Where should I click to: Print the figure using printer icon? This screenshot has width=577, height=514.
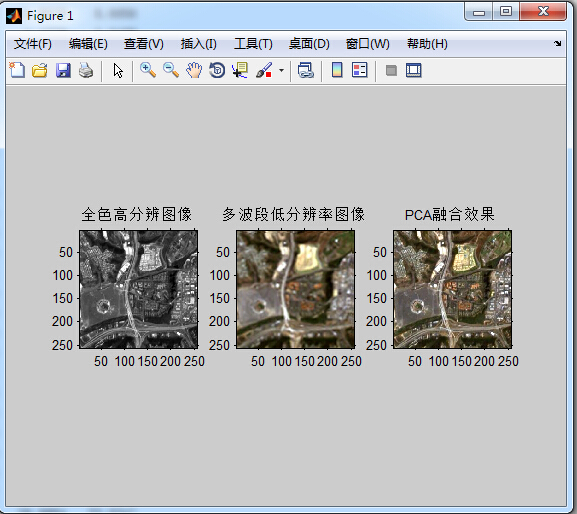click(x=86, y=70)
